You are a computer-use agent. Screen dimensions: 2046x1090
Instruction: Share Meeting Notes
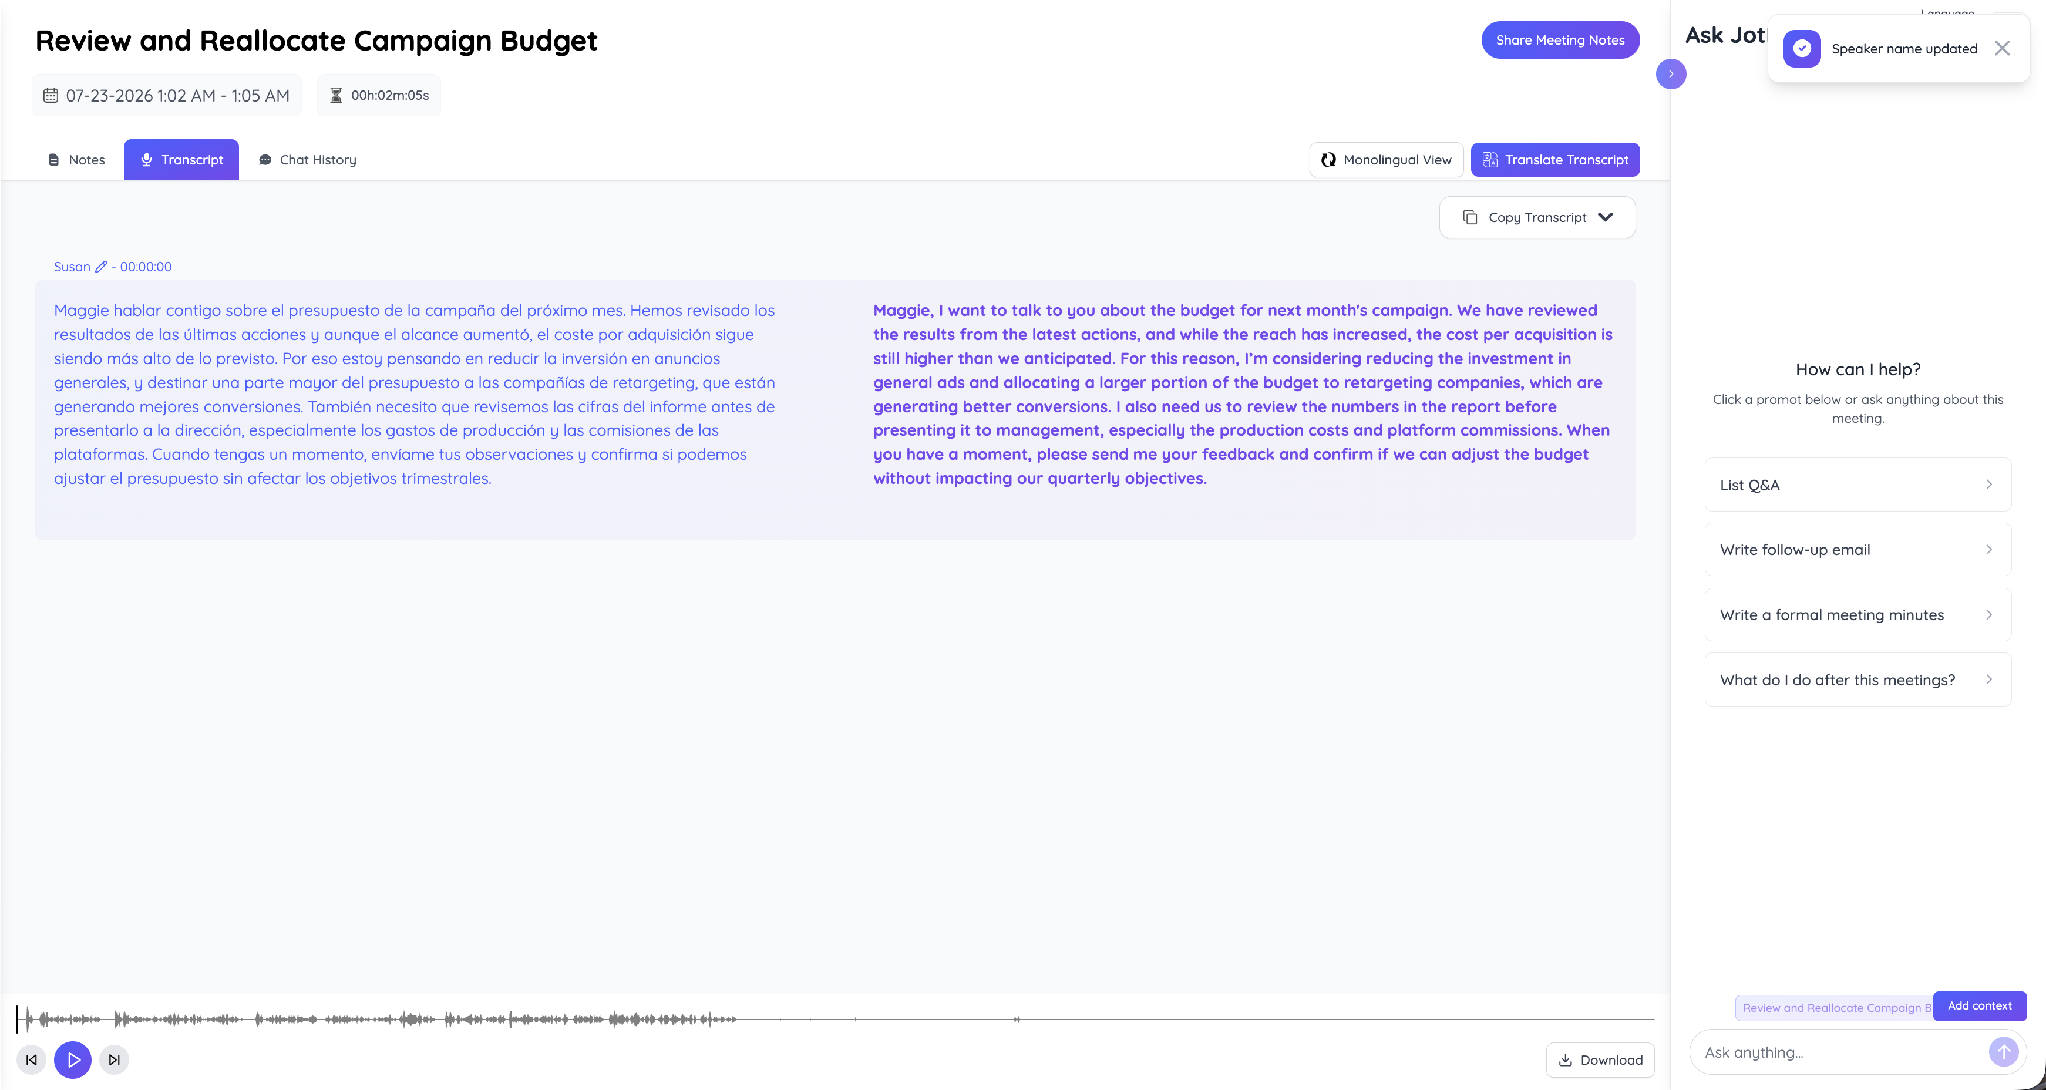tap(1560, 40)
